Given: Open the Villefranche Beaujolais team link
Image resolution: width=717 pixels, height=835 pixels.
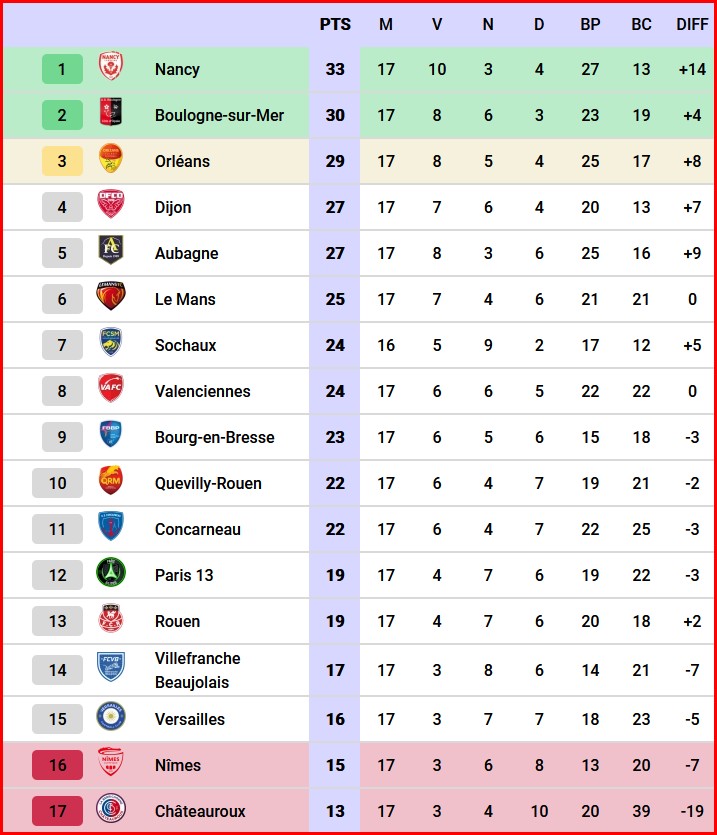Looking at the screenshot, I should click(x=198, y=670).
